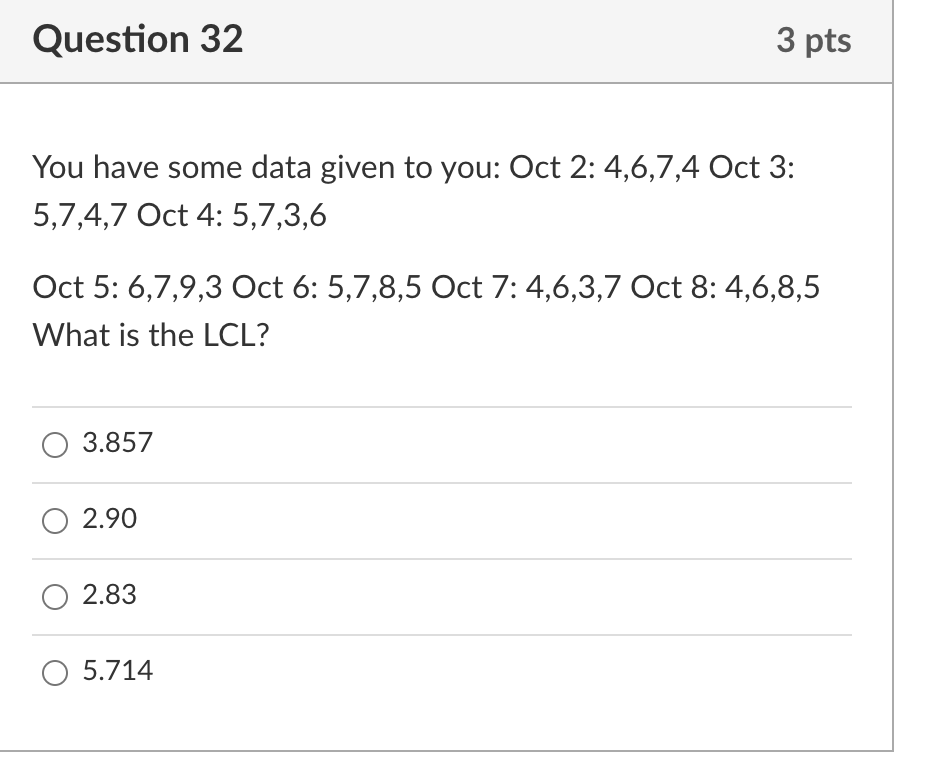Click the question header bar

445,40
